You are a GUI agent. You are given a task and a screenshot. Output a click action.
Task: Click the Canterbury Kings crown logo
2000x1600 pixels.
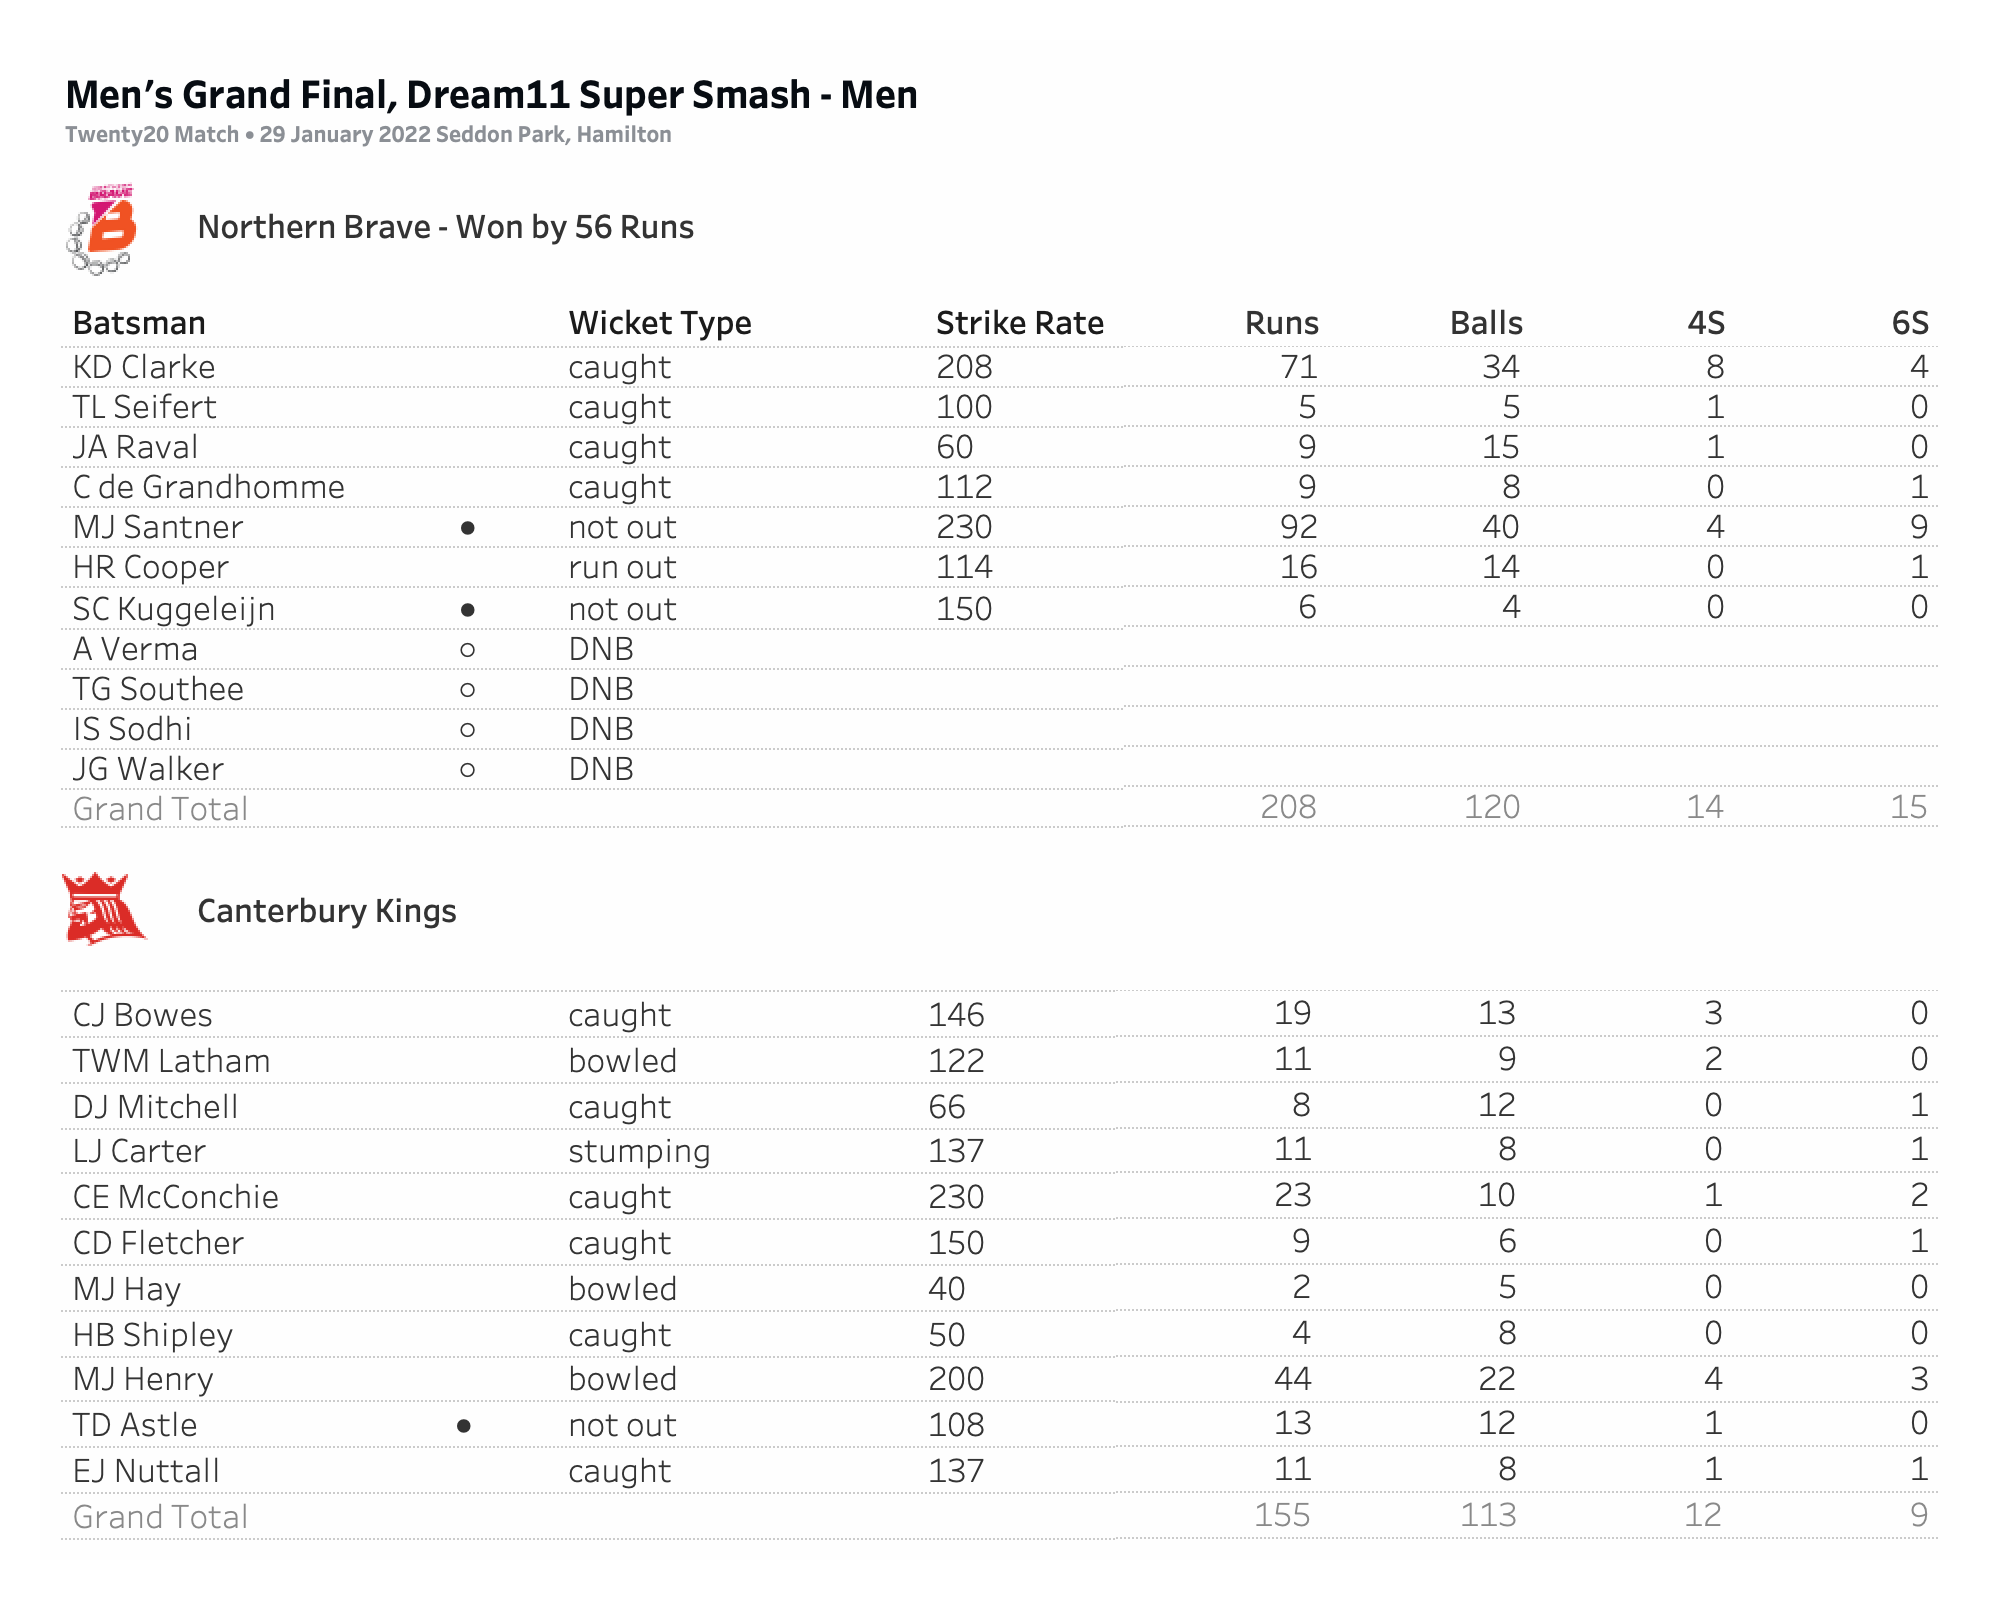[103, 909]
